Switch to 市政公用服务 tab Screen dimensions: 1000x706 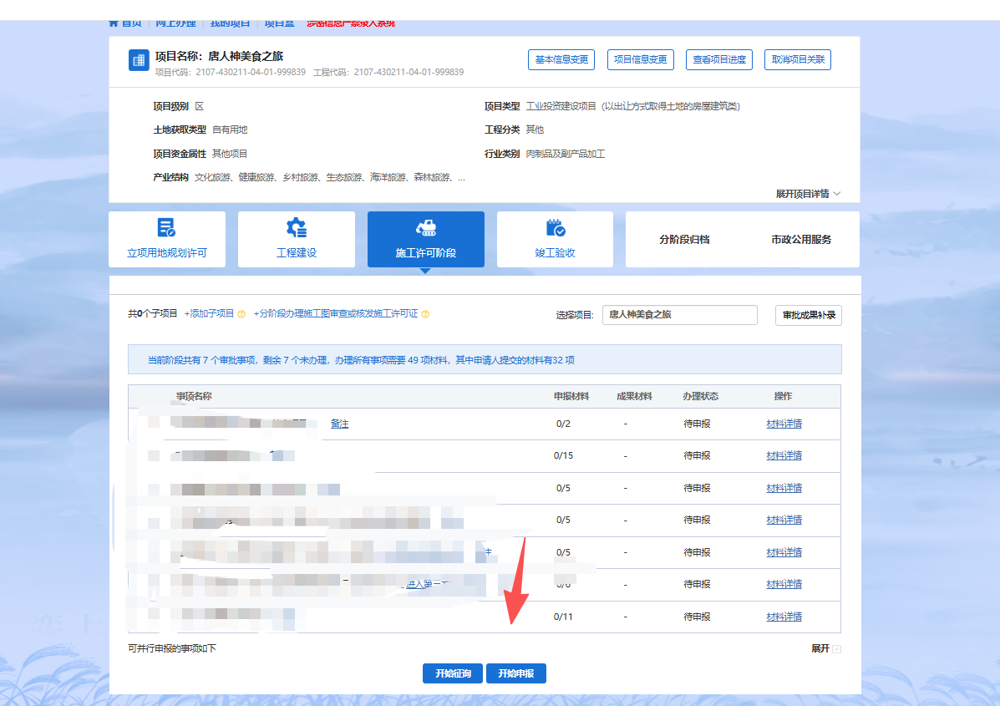pyautogui.click(x=801, y=240)
